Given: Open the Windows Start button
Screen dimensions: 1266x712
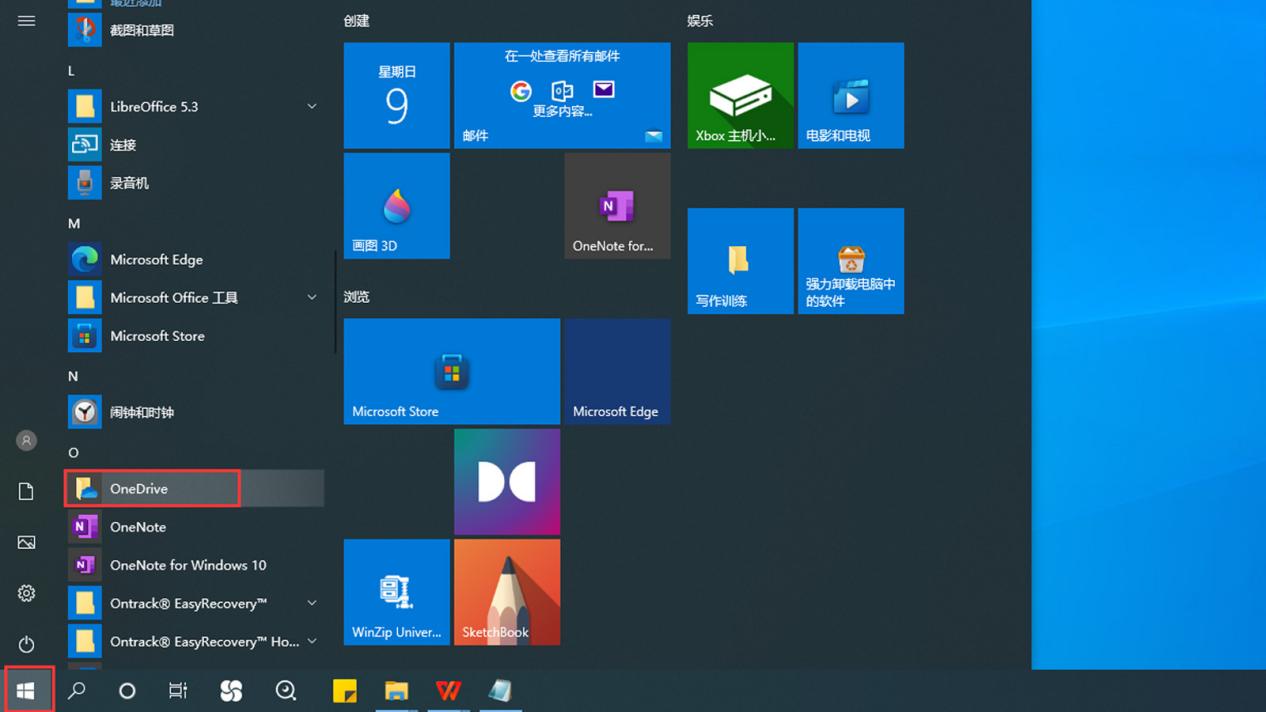Looking at the screenshot, I should point(26,690).
